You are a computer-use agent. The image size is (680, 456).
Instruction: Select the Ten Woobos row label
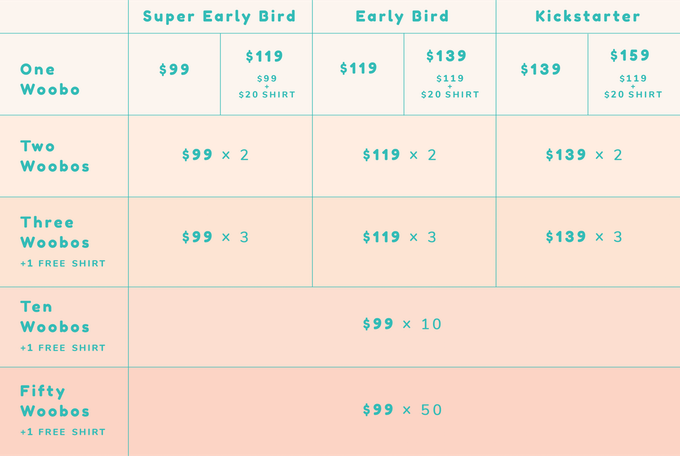pos(55,317)
